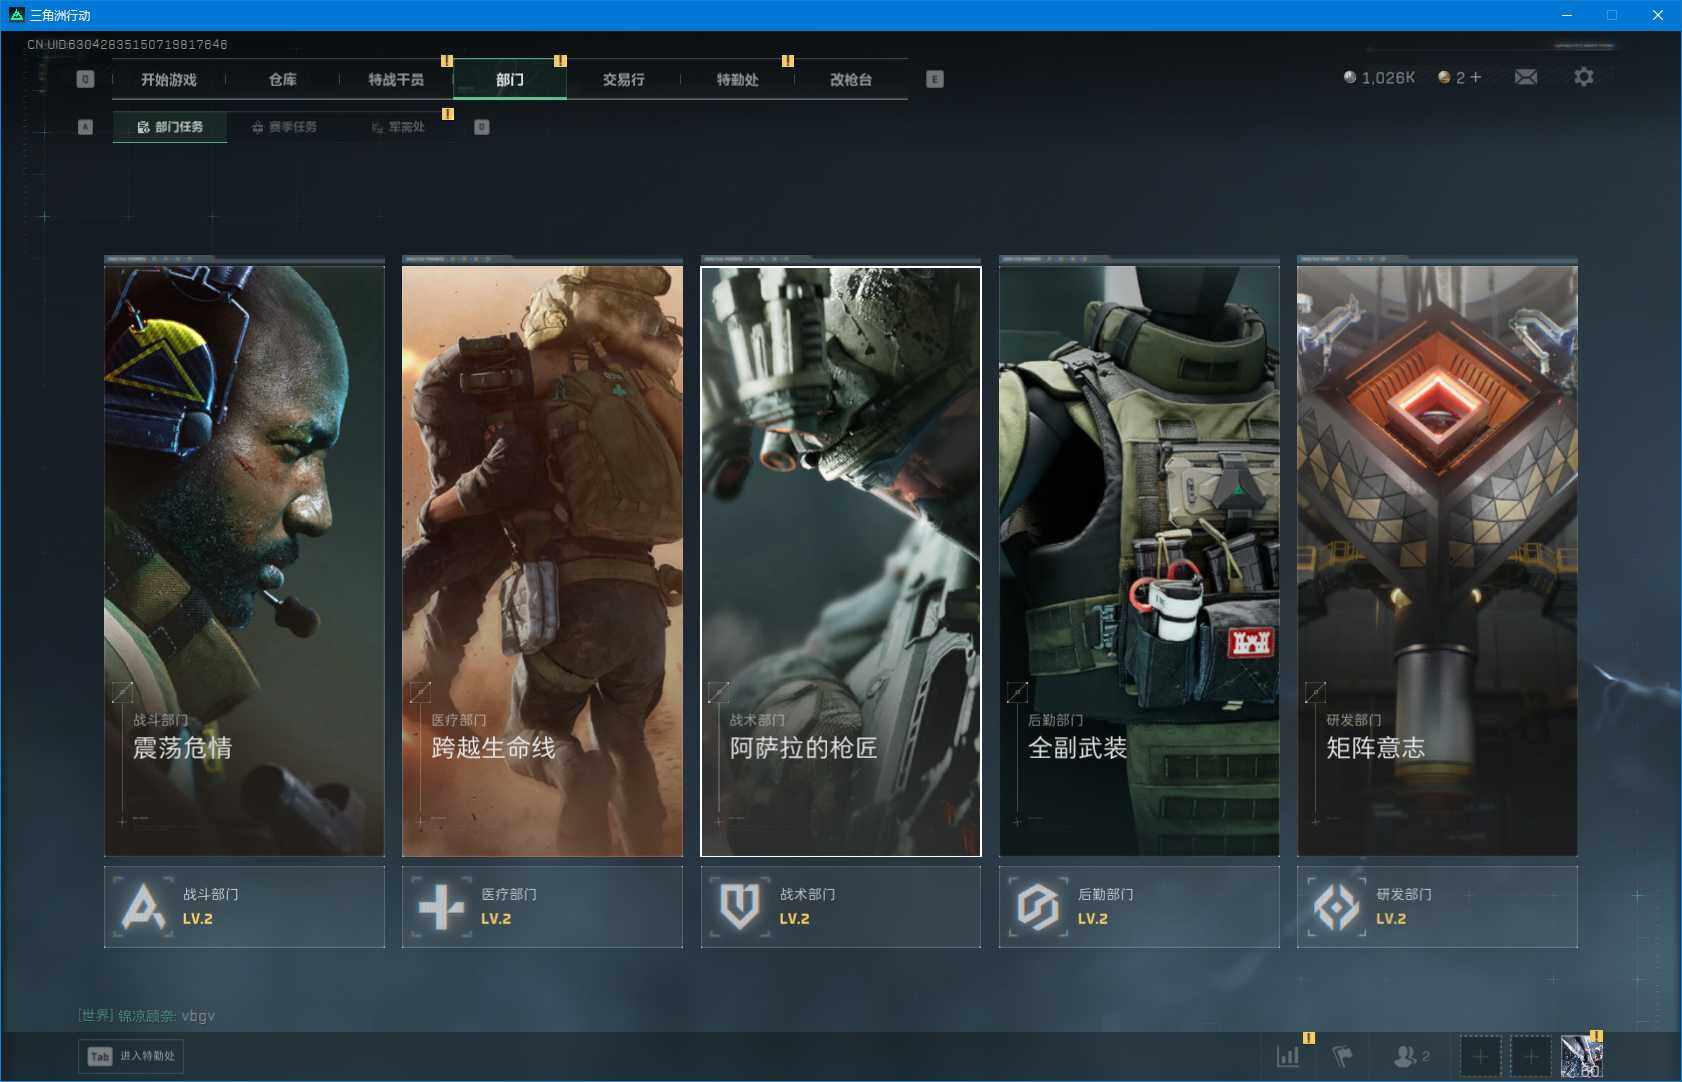Open the 跨越生命线 medical department card
Viewport: 1682px width, 1082px height.
(542, 560)
